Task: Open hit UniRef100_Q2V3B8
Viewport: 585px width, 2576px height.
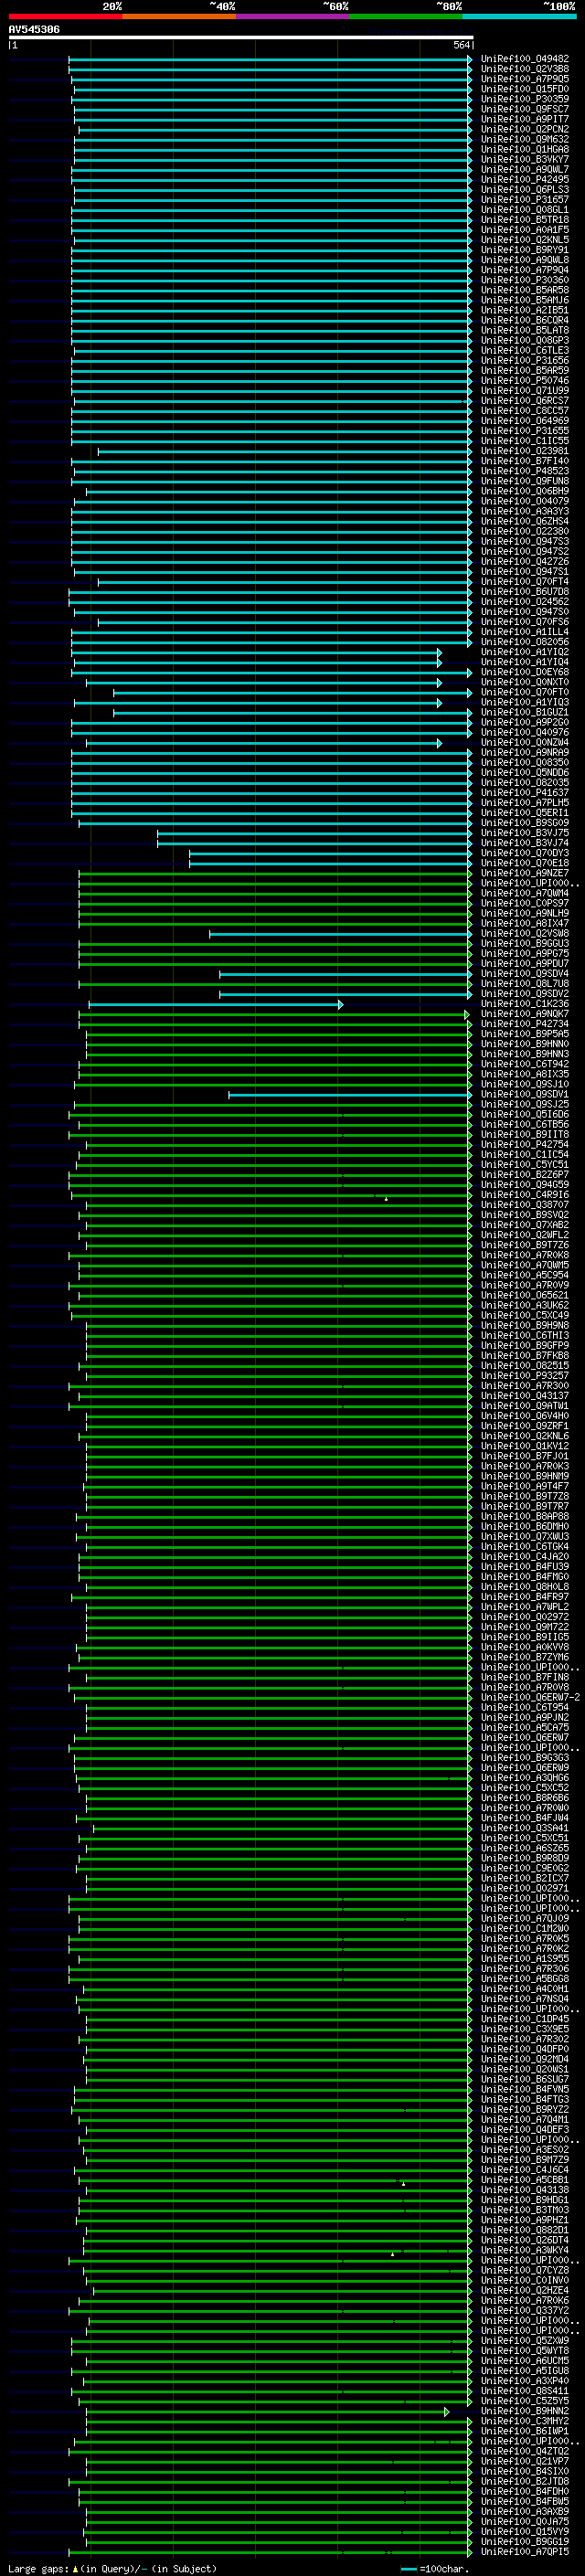Action: 524,69
